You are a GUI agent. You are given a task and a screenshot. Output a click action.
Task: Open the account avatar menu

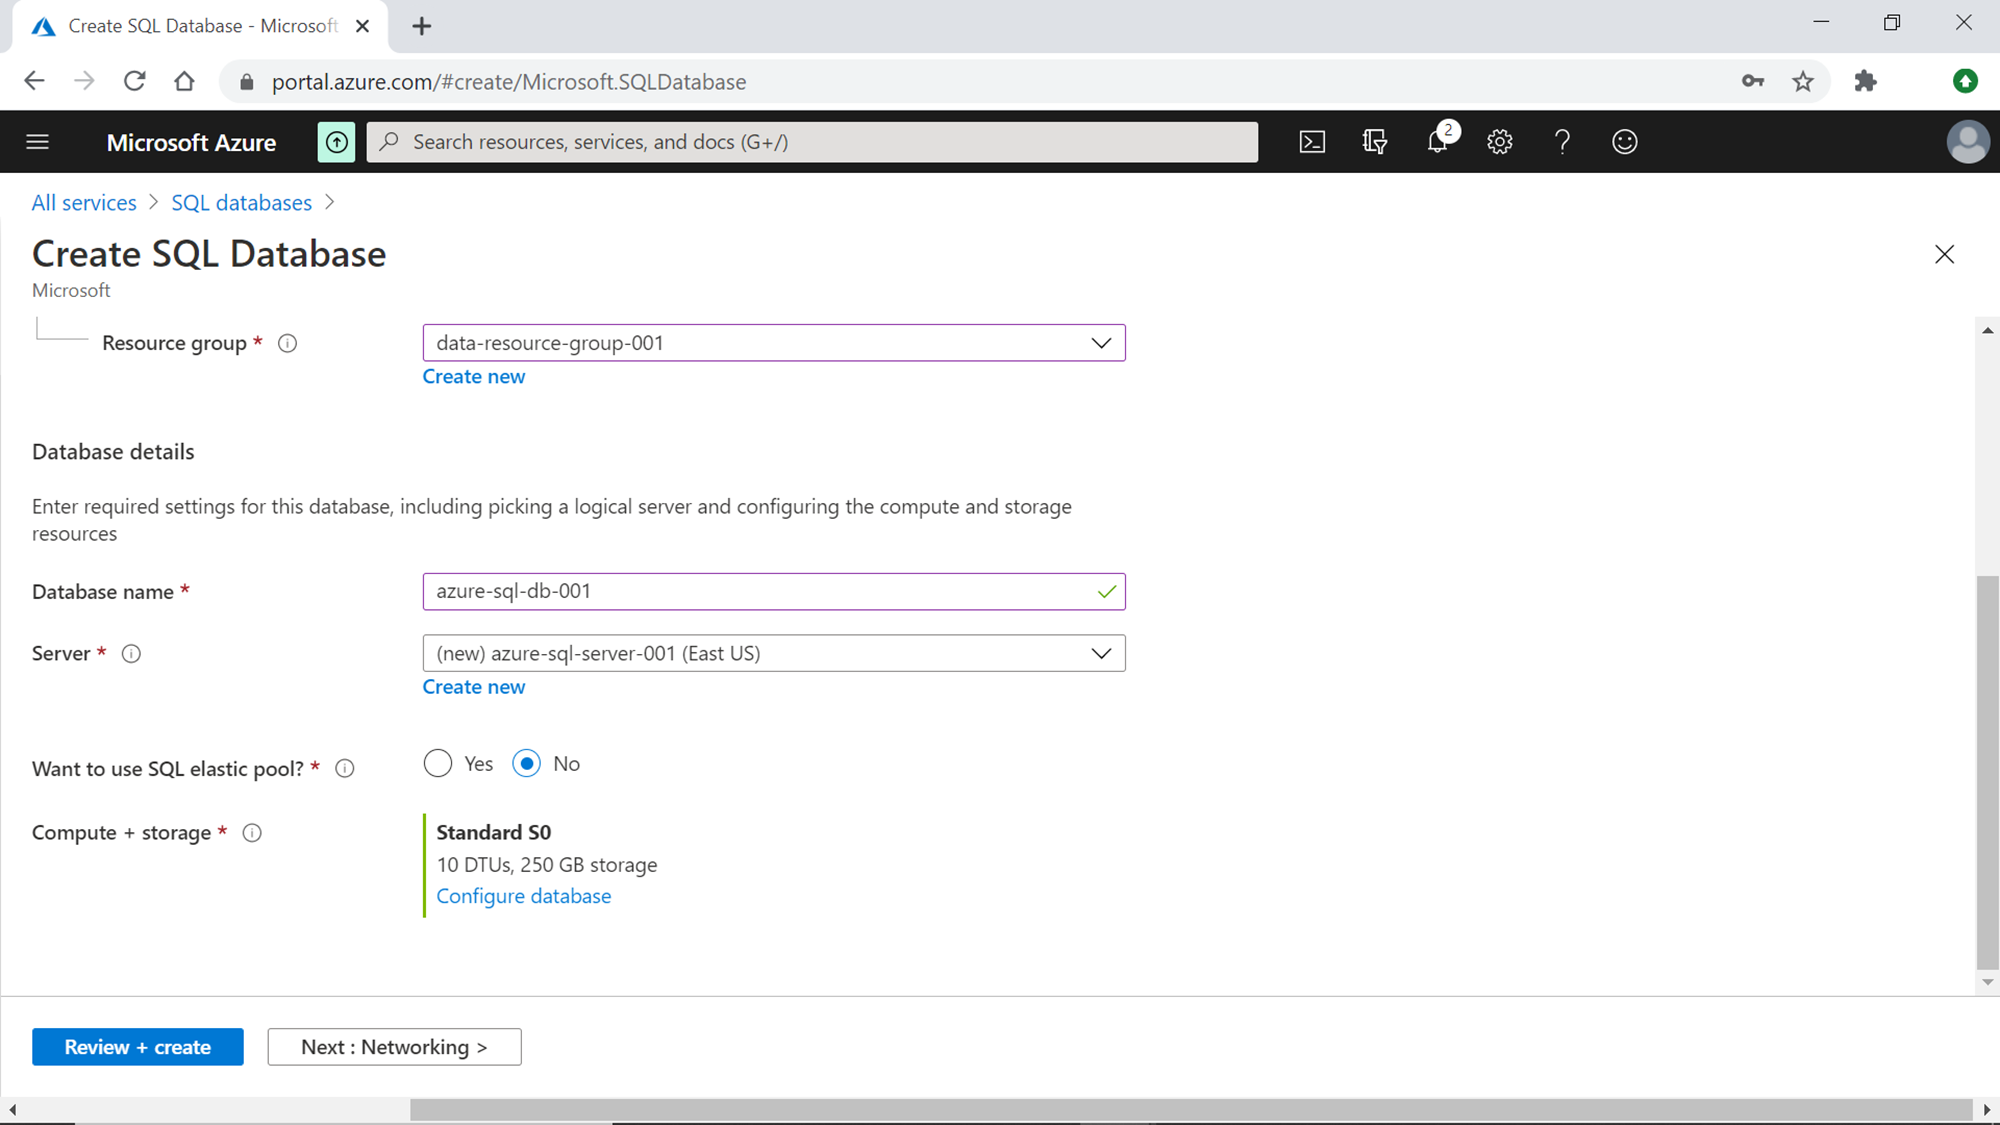click(x=1968, y=142)
